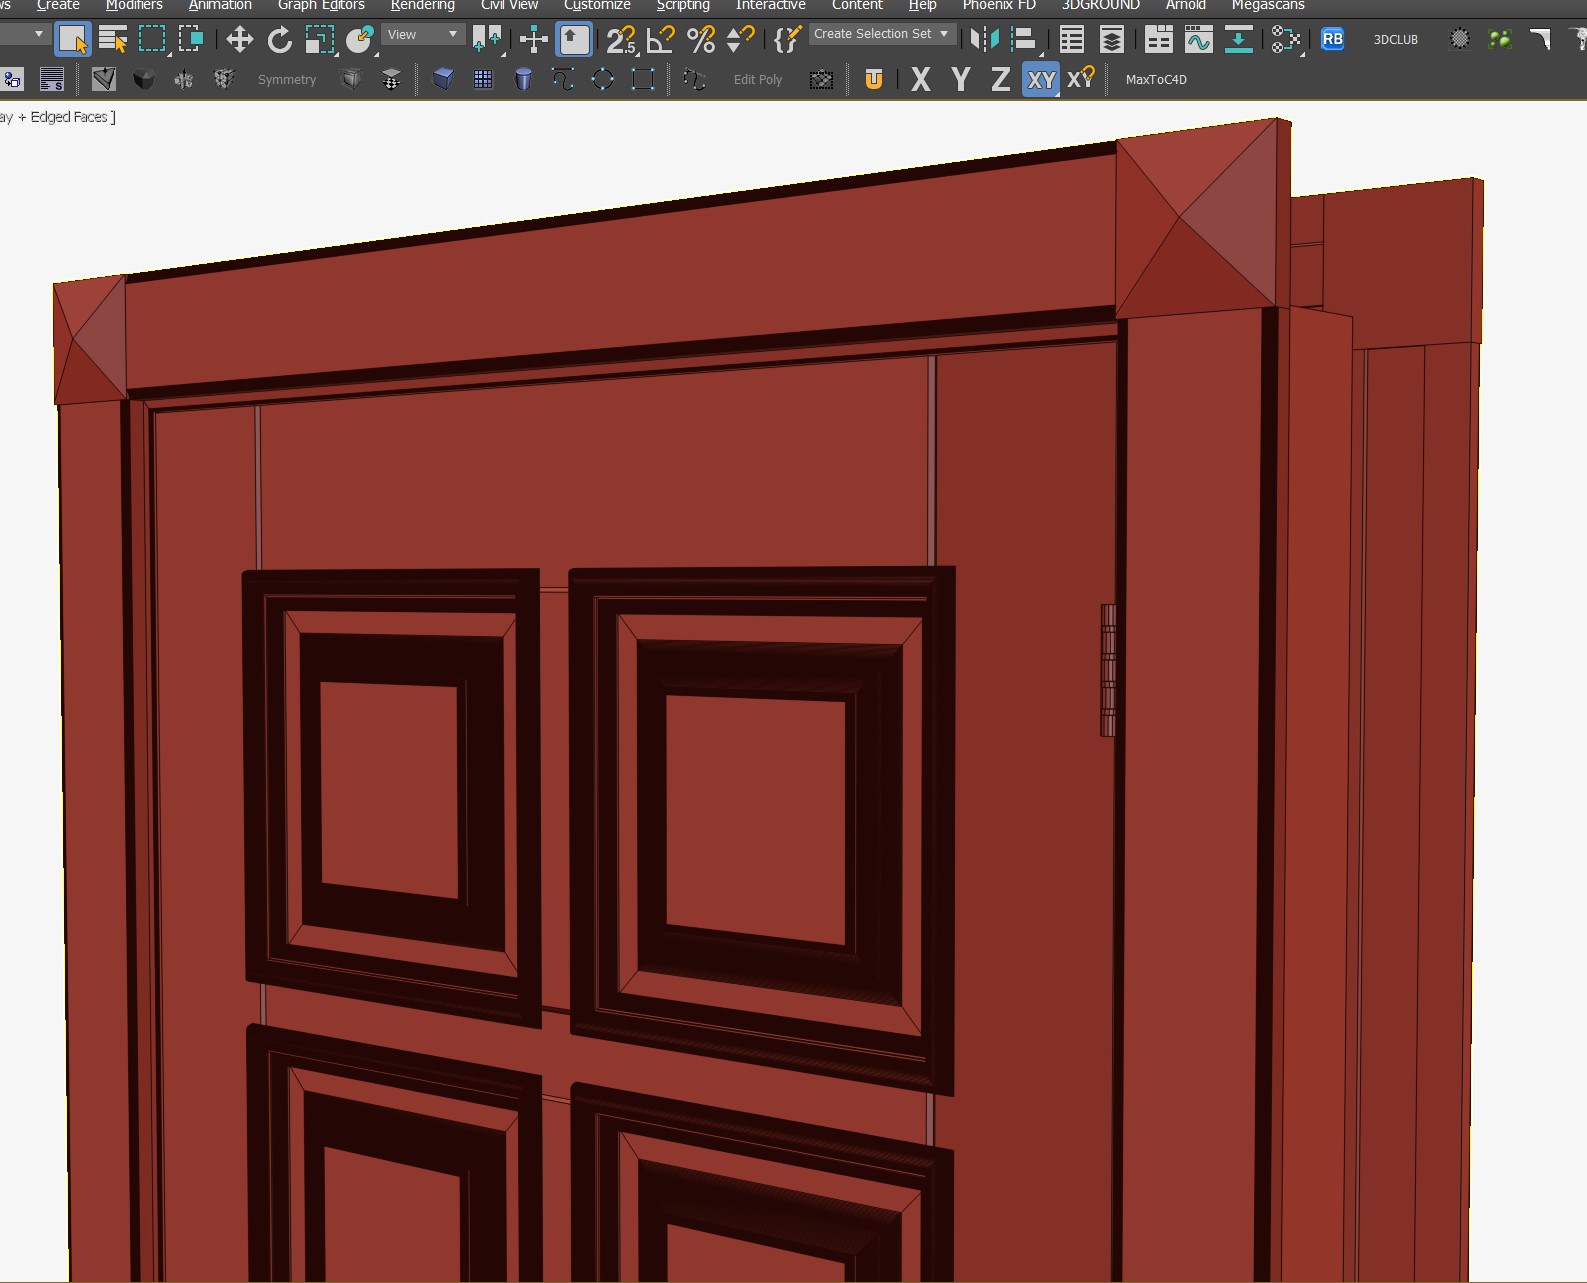Open the Animation menu
This screenshot has height=1283, width=1587.
(x=220, y=6)
